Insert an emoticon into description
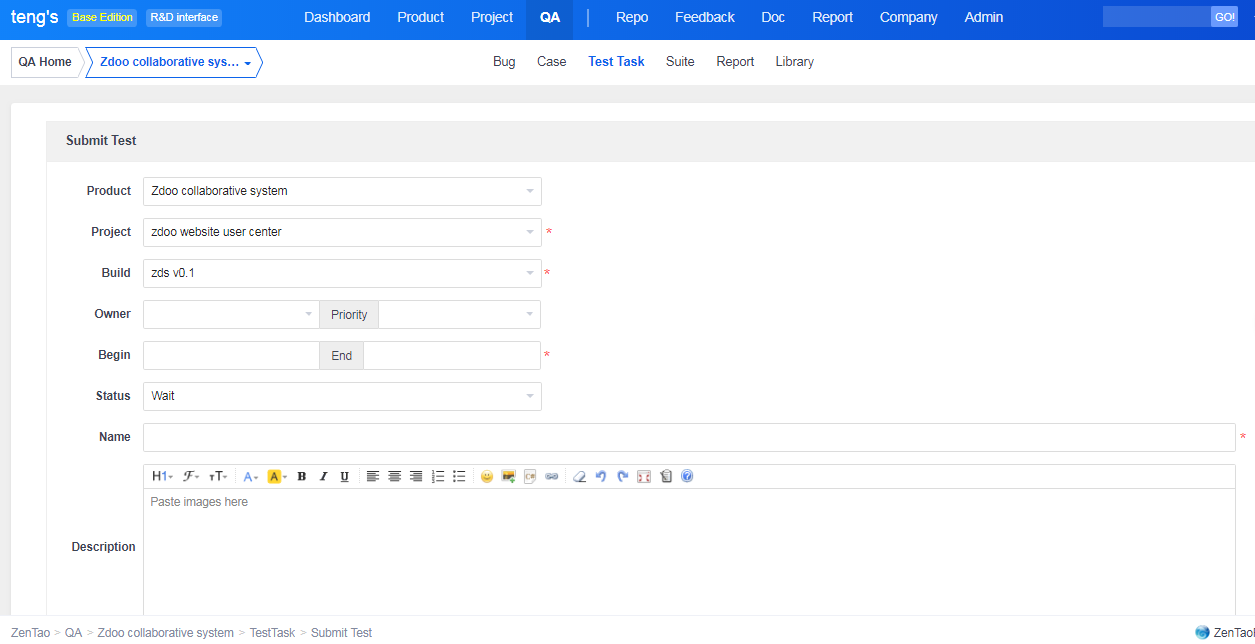 click(487, 477)
